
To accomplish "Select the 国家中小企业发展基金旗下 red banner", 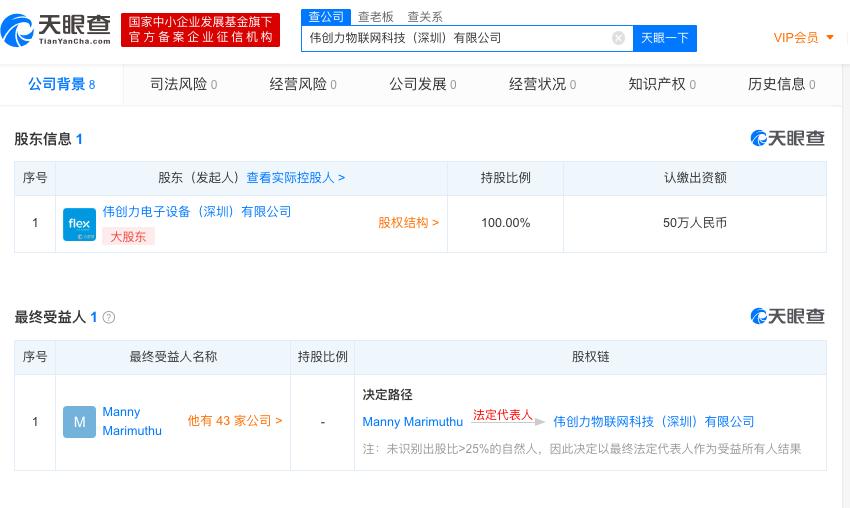I will [x=201, y=30].
